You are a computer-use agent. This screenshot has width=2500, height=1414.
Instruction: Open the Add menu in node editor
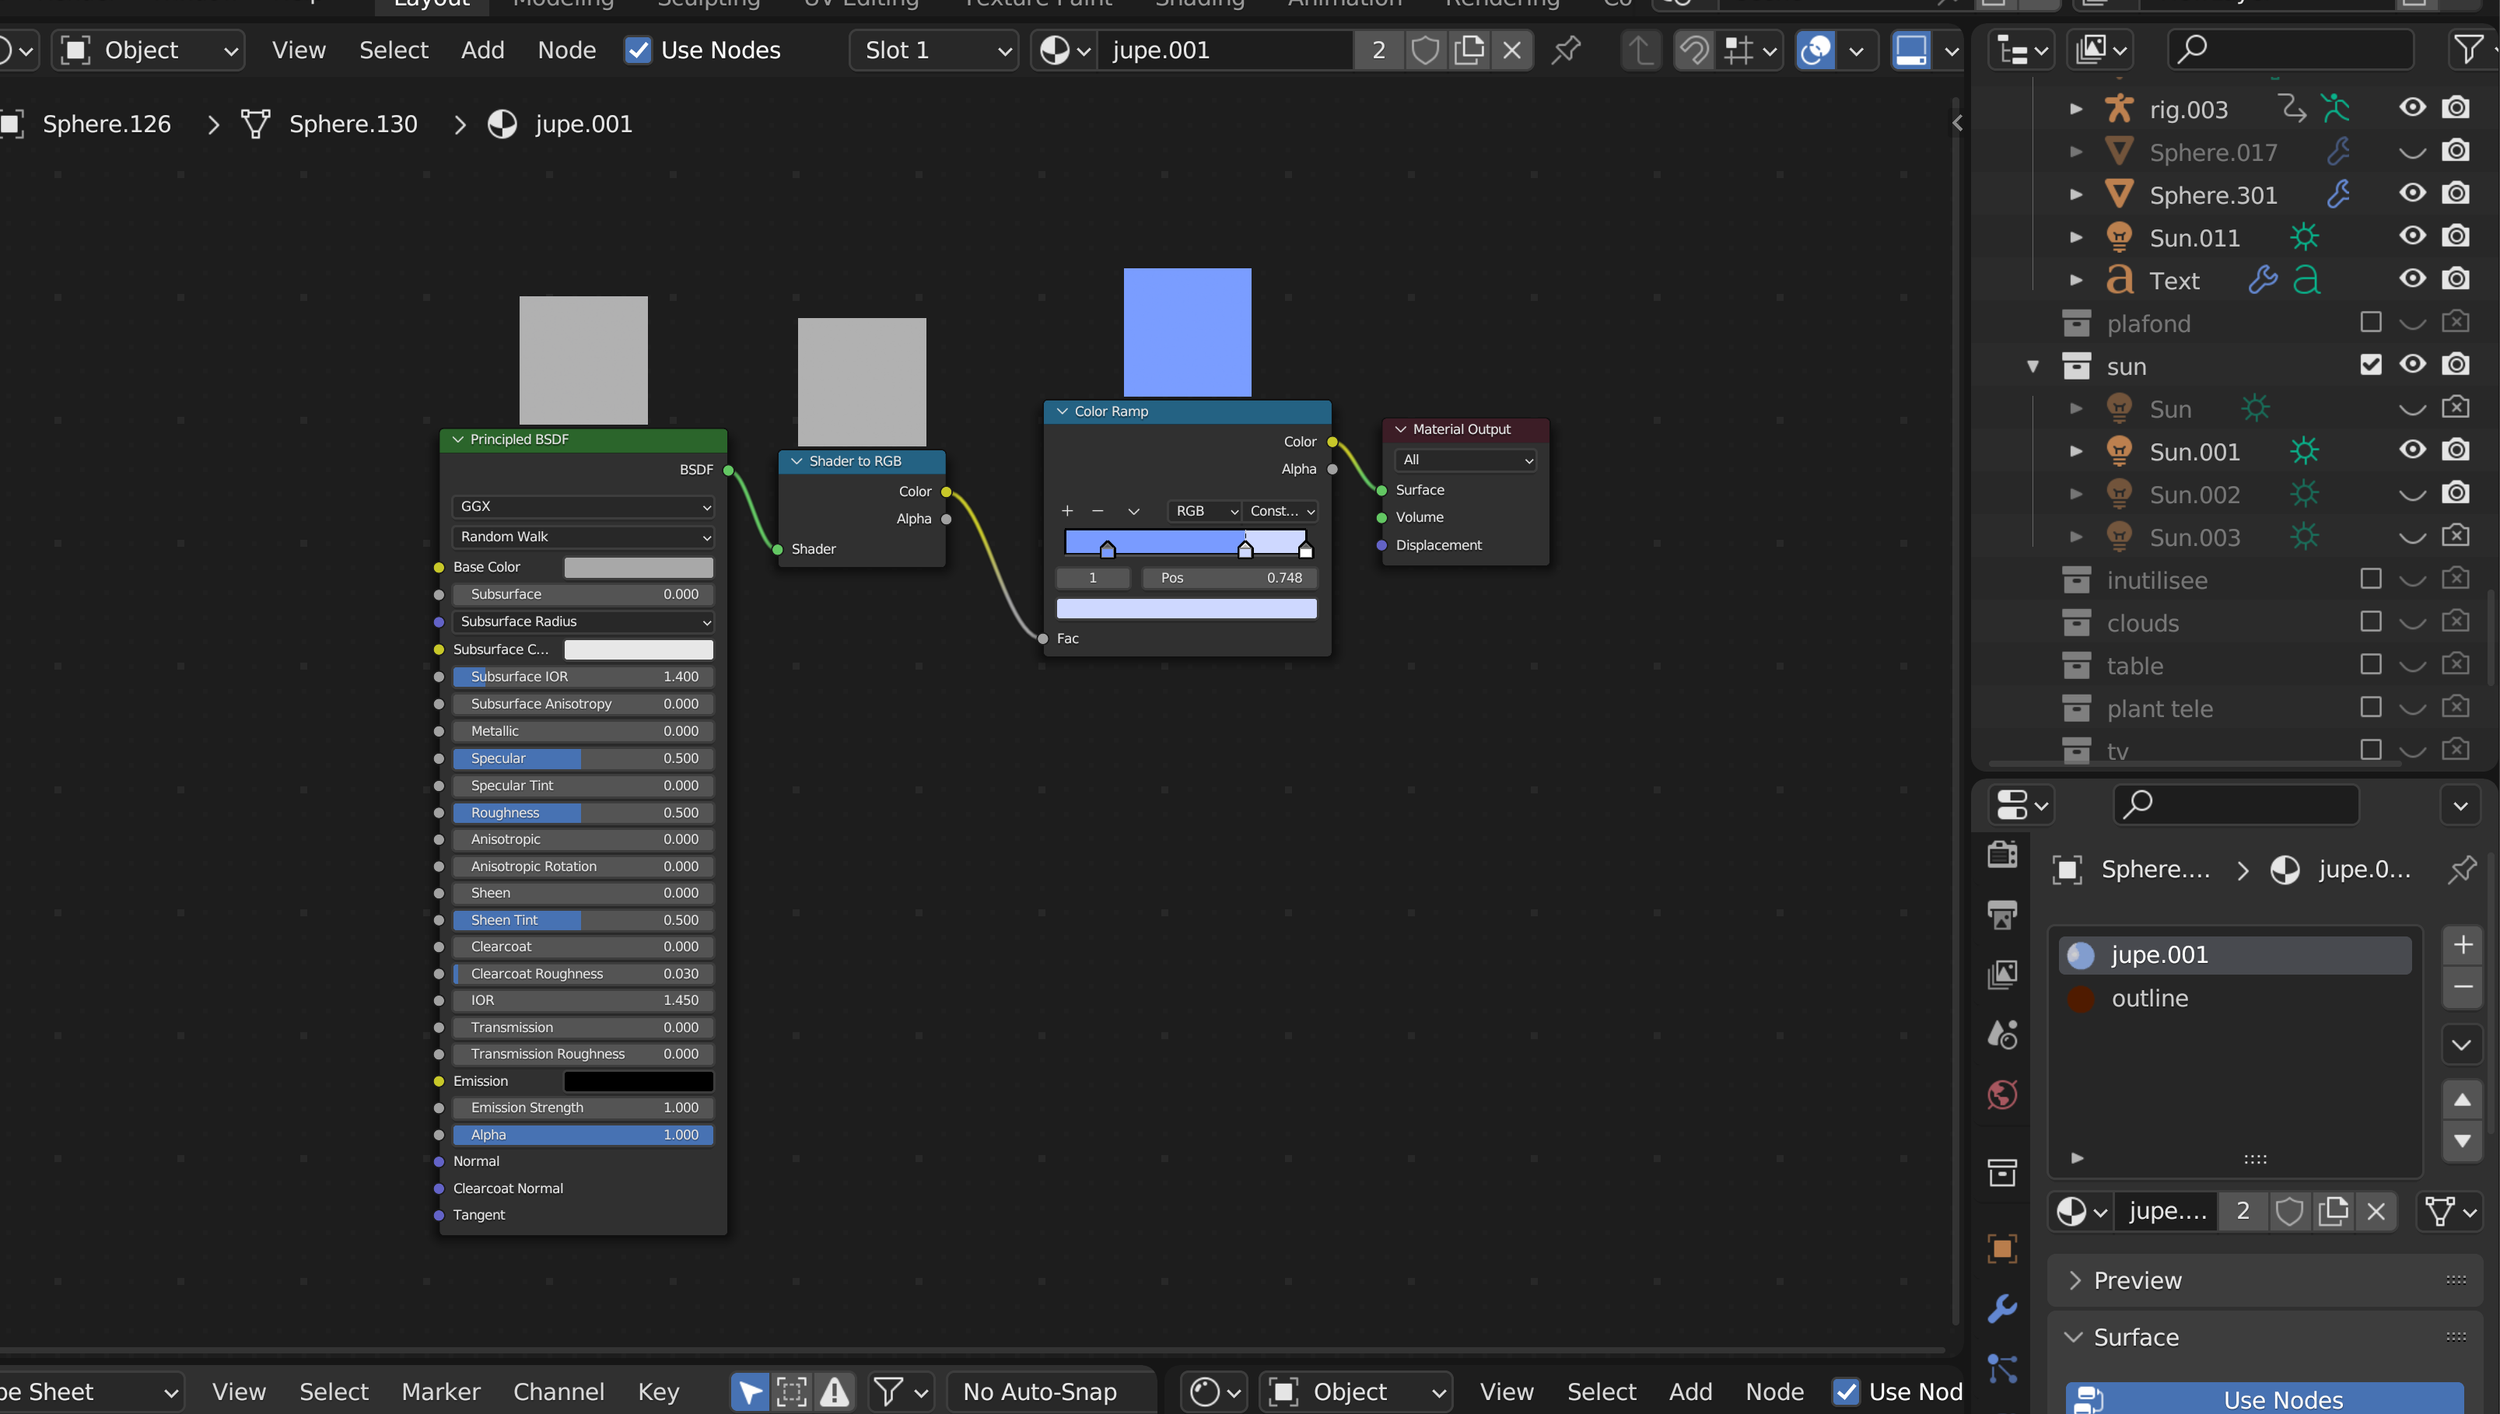pos(482,50)
